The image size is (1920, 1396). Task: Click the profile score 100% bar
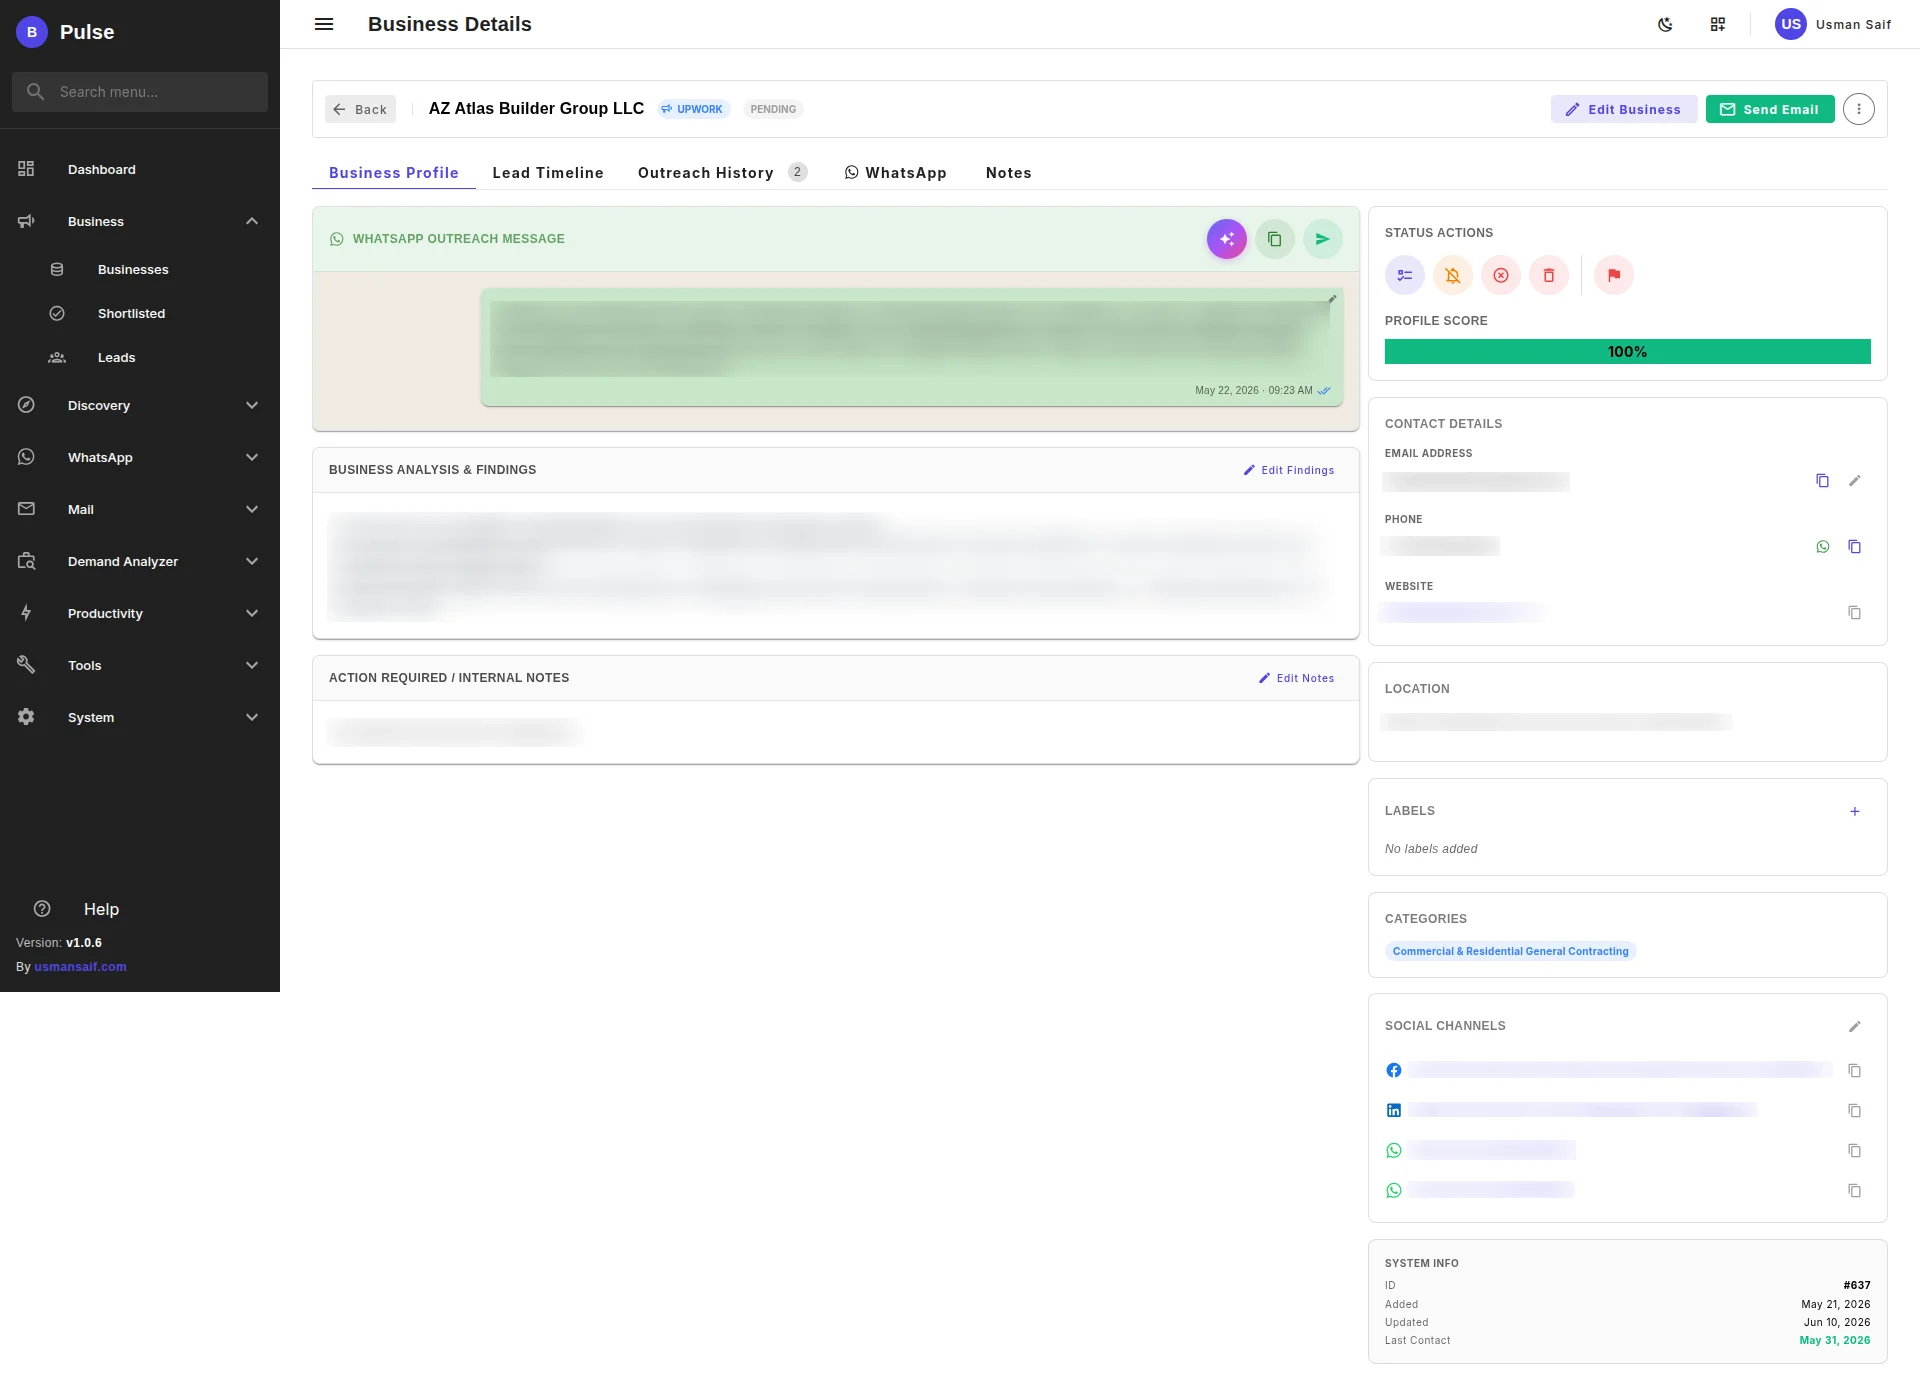1627,352
